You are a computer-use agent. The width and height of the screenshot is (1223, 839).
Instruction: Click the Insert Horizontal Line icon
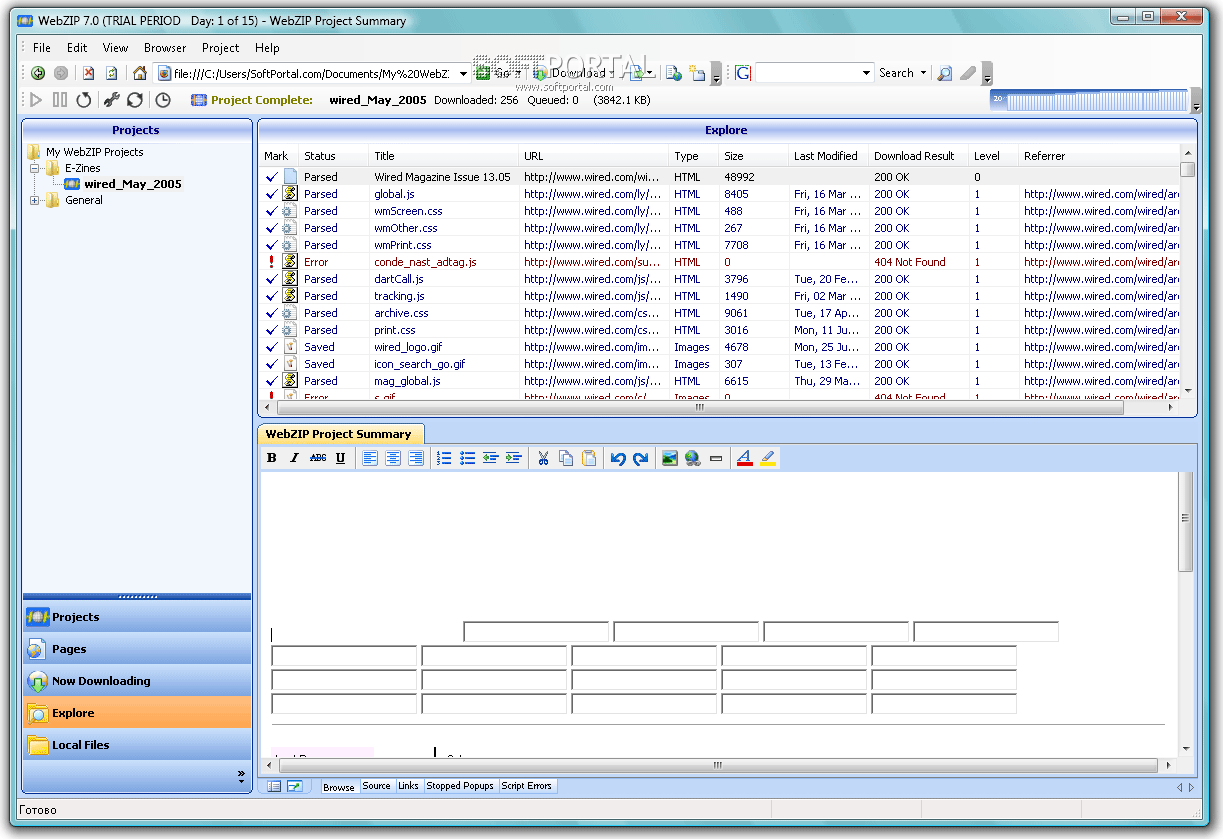(x=716, y=458)
